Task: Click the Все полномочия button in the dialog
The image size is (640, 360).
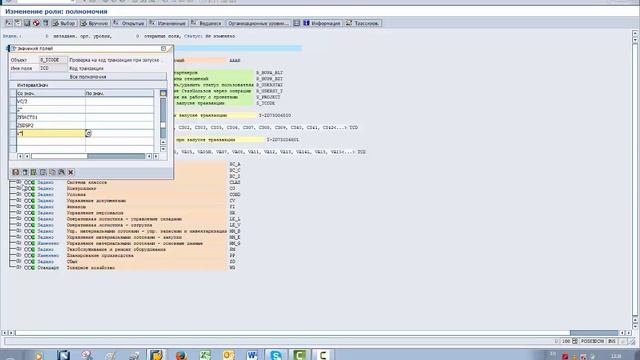Action: tap(88, 77)
